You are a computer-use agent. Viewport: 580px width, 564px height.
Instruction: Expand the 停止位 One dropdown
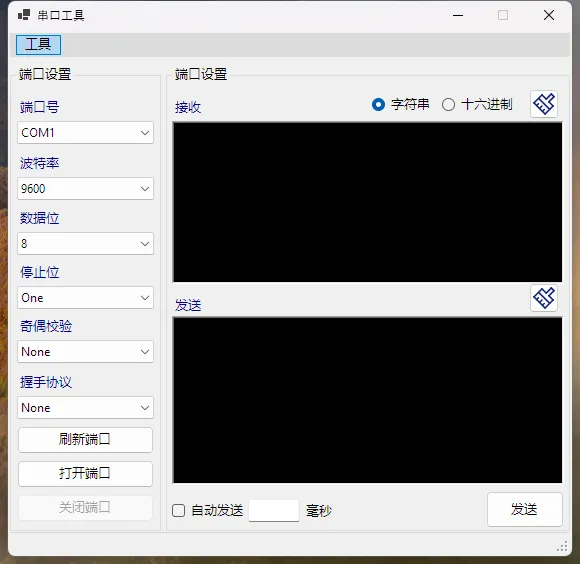[85, 297]
